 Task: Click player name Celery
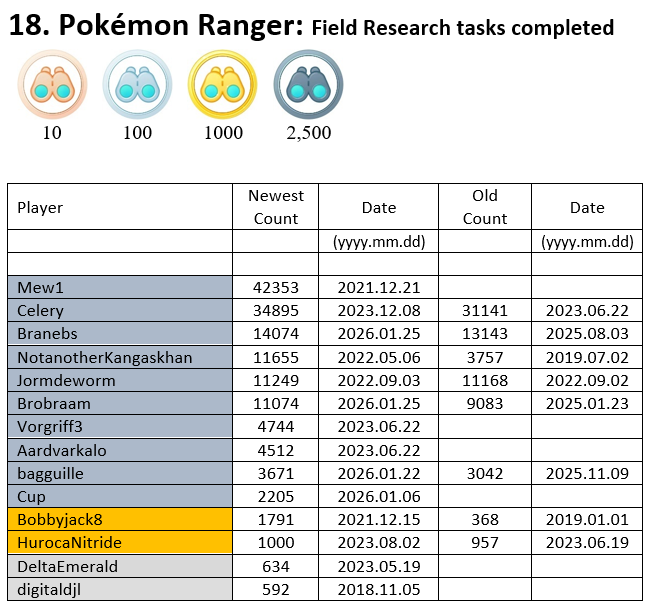41,311
